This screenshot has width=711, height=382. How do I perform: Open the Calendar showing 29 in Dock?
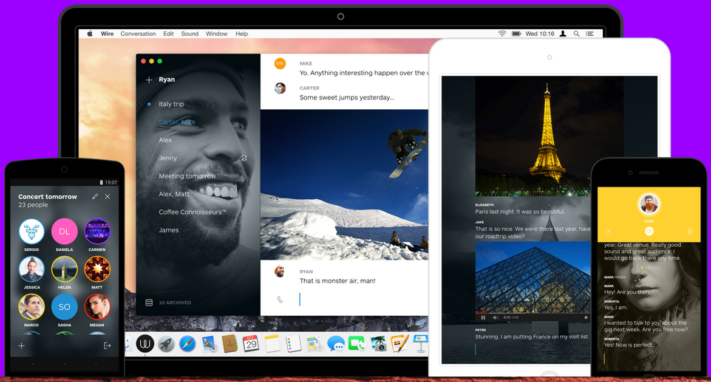(251, 344)
